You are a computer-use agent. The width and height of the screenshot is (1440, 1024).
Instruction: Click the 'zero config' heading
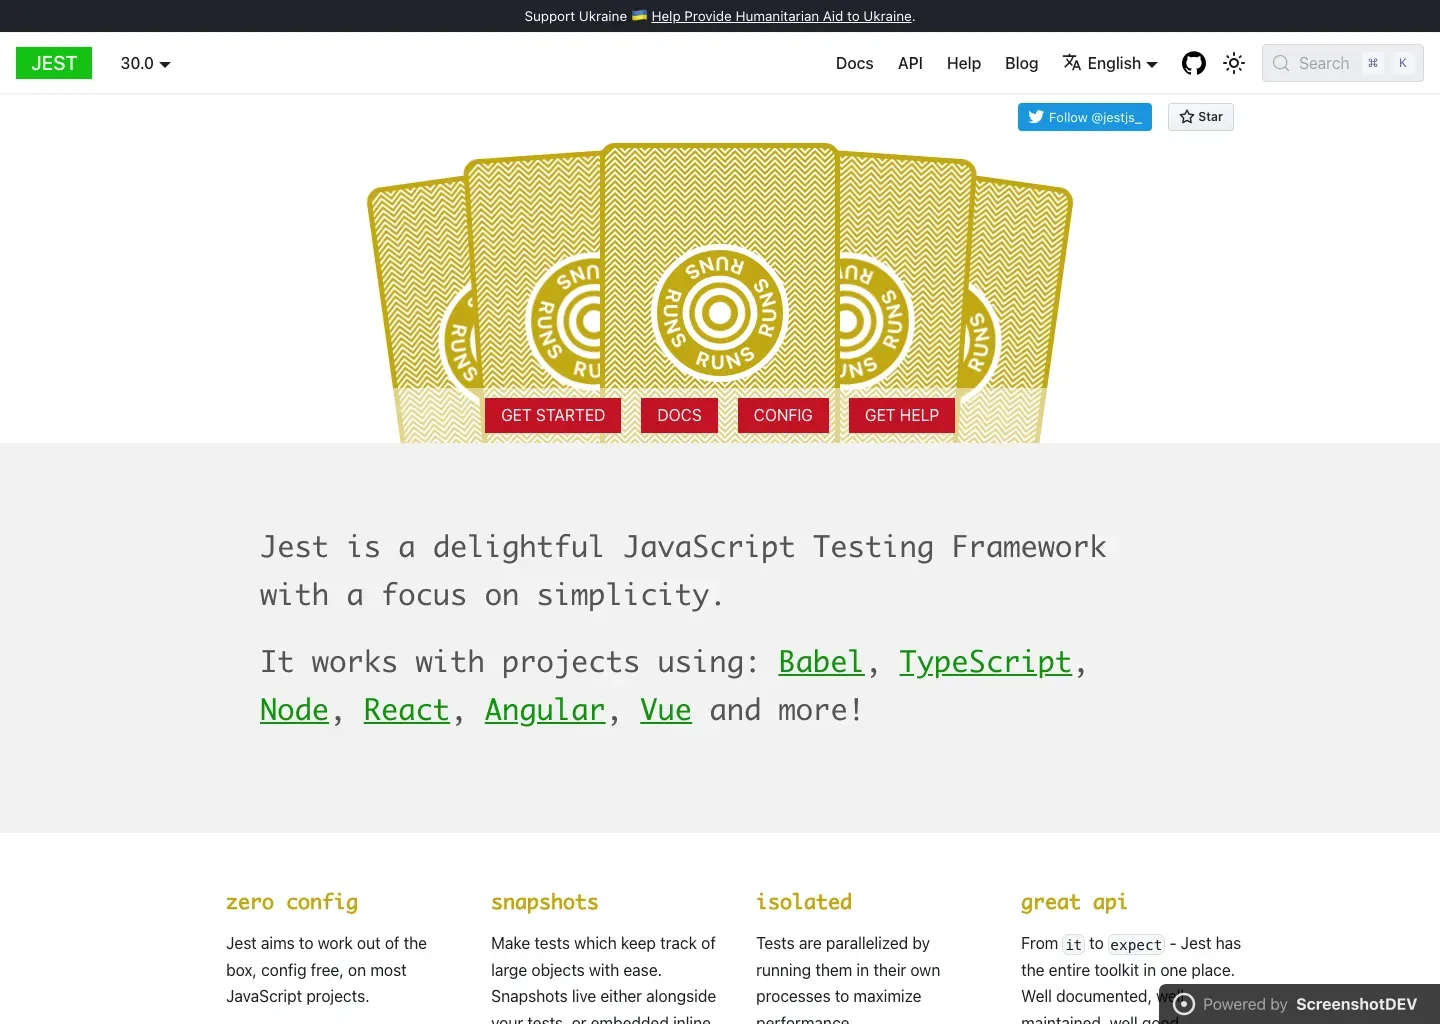[292, 902]
